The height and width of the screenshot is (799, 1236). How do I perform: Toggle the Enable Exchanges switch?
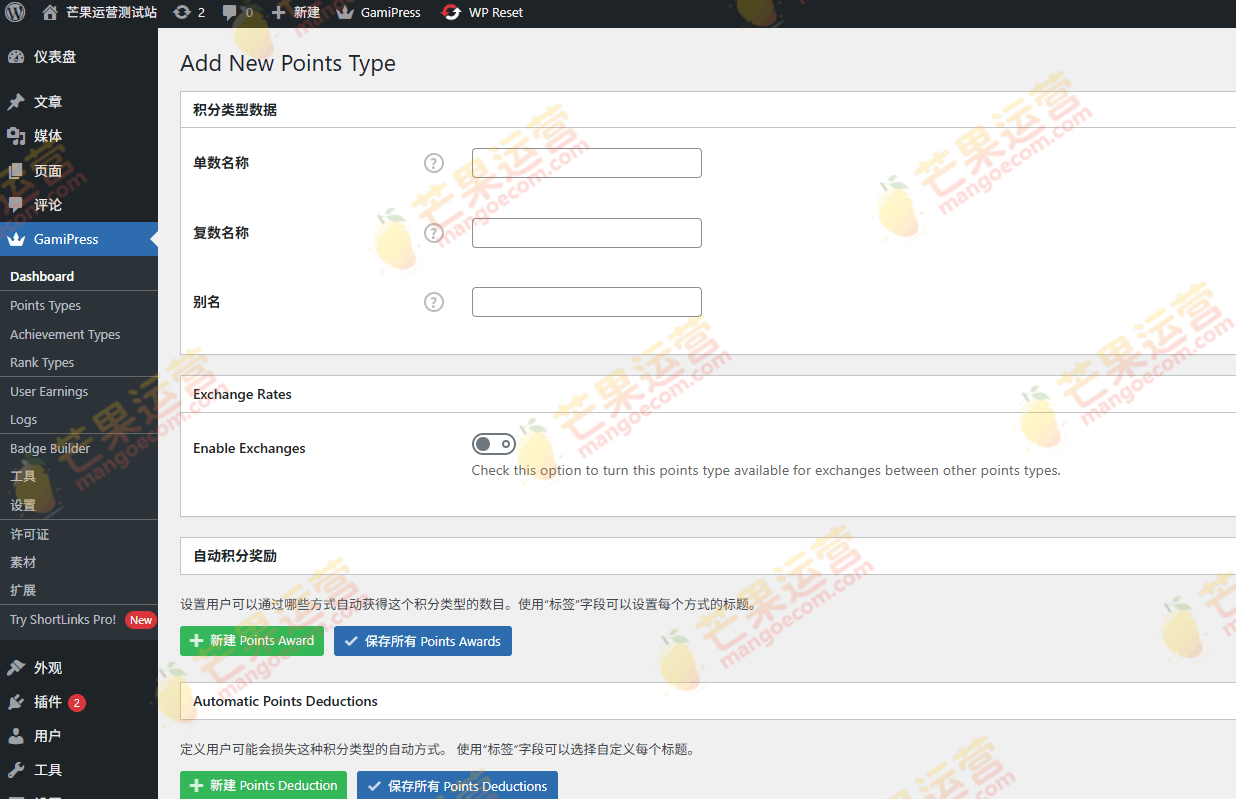[494, 444]
